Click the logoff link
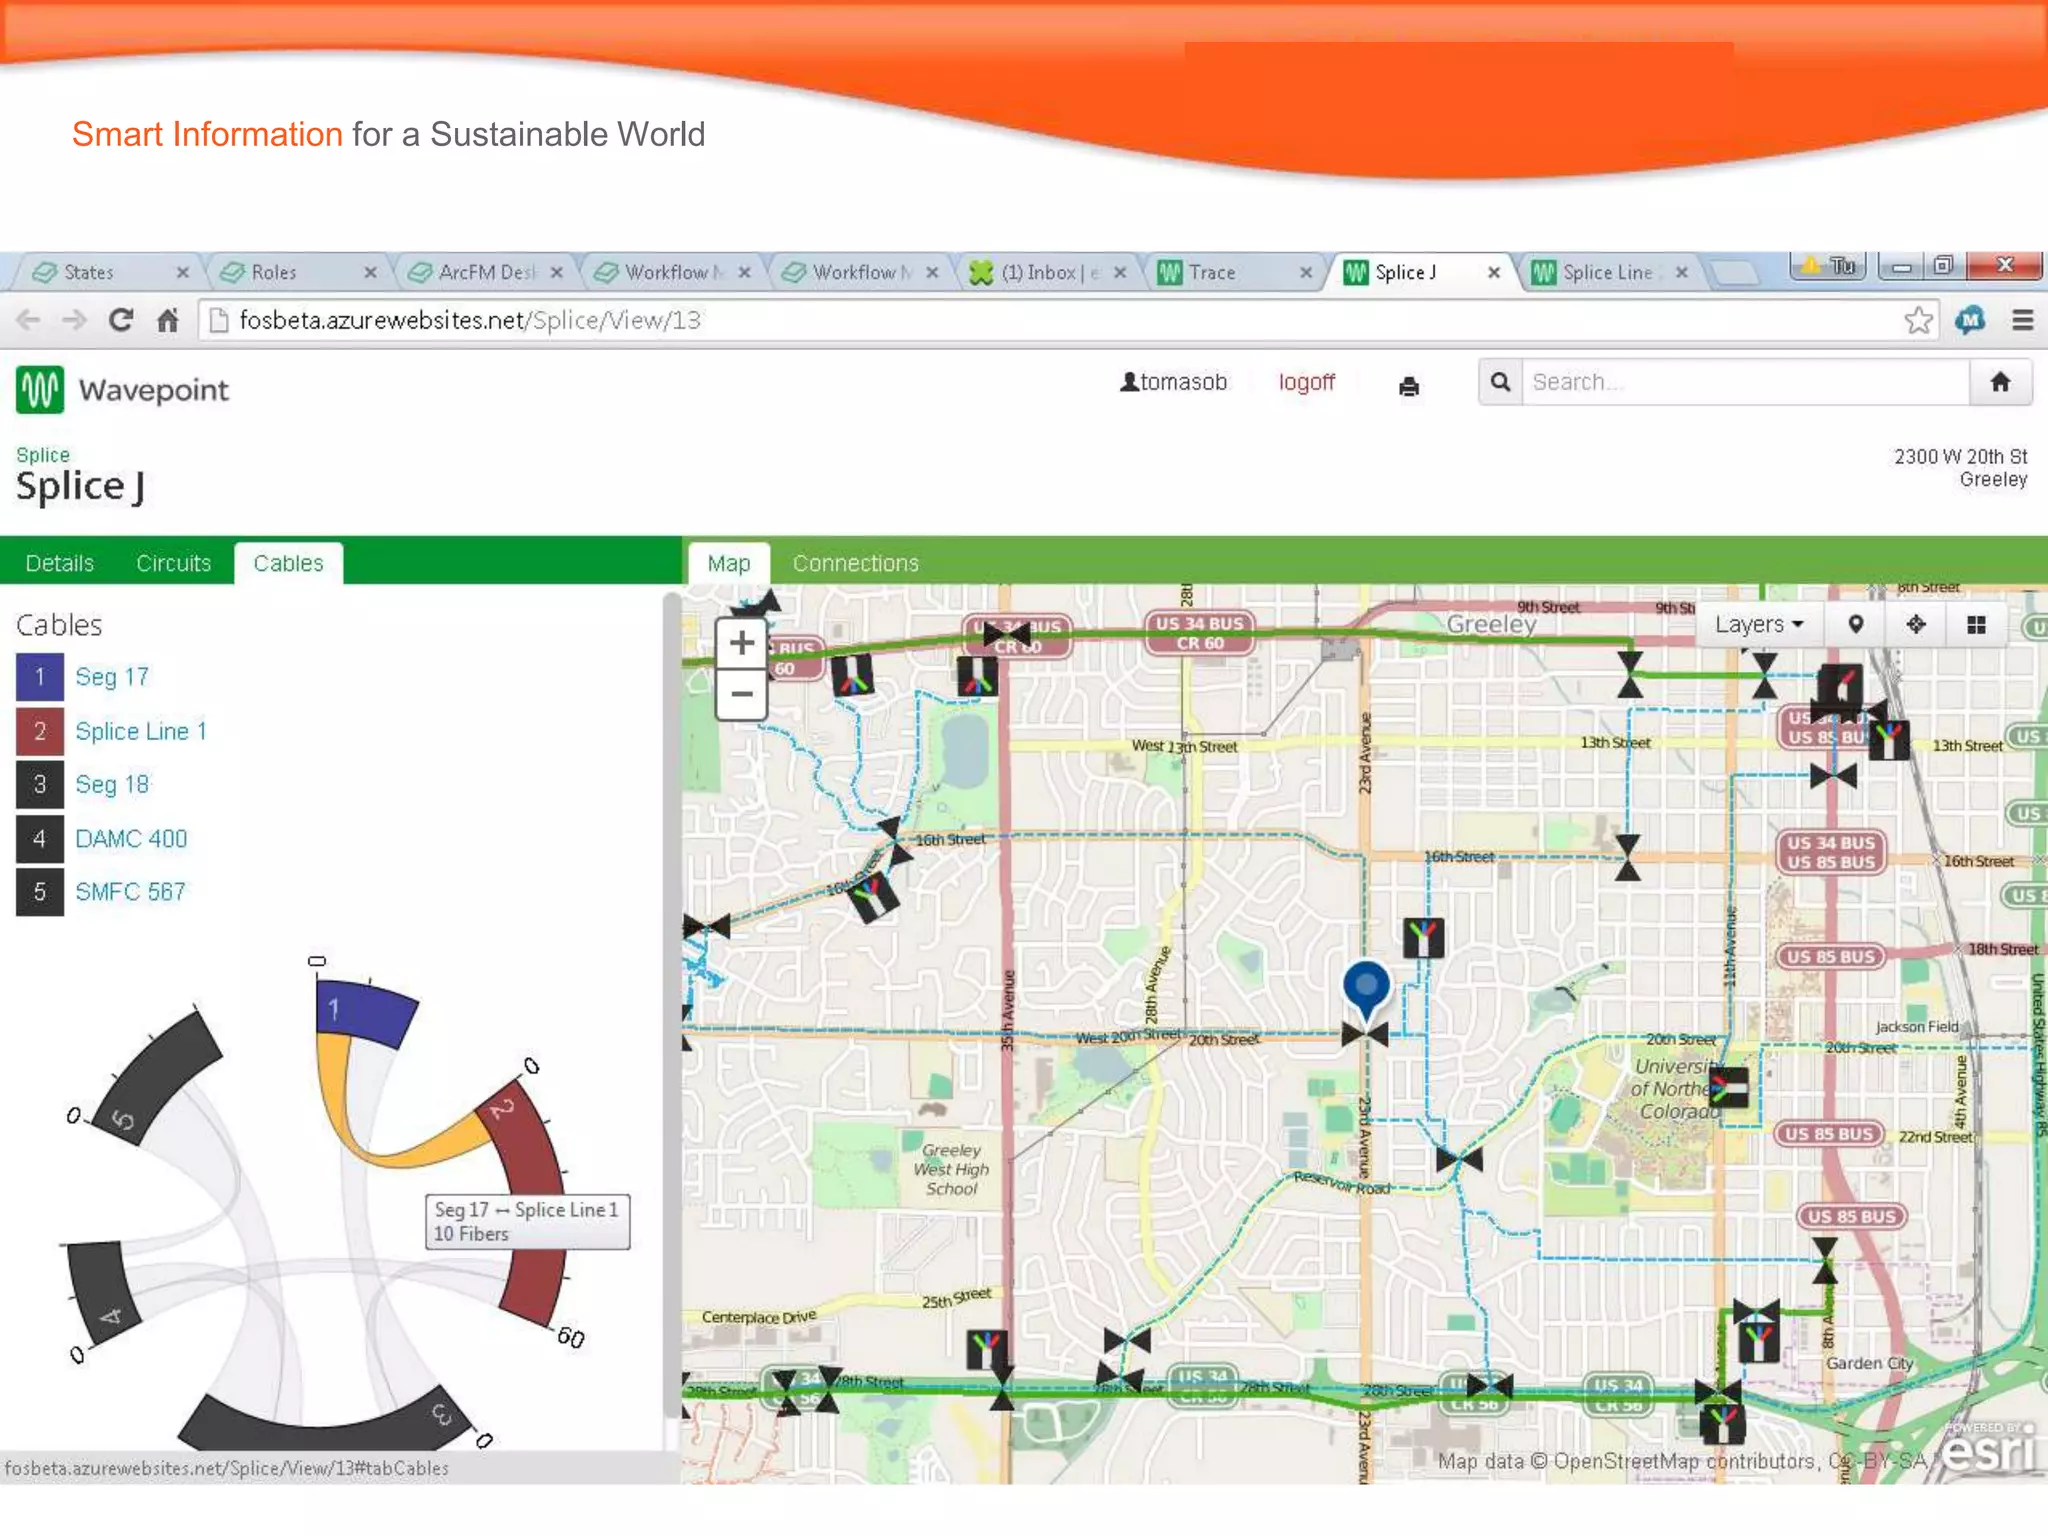Screen dimensions: 2048x1536 click(1306, 382)
